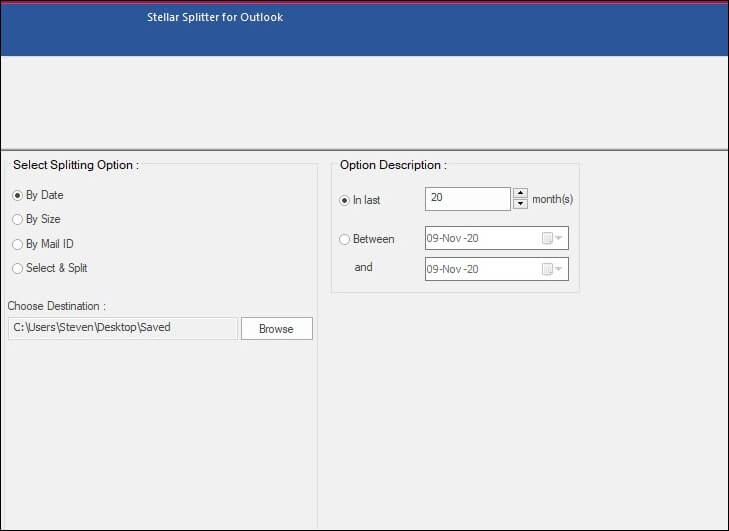Click the Choose Destination label

57,306
